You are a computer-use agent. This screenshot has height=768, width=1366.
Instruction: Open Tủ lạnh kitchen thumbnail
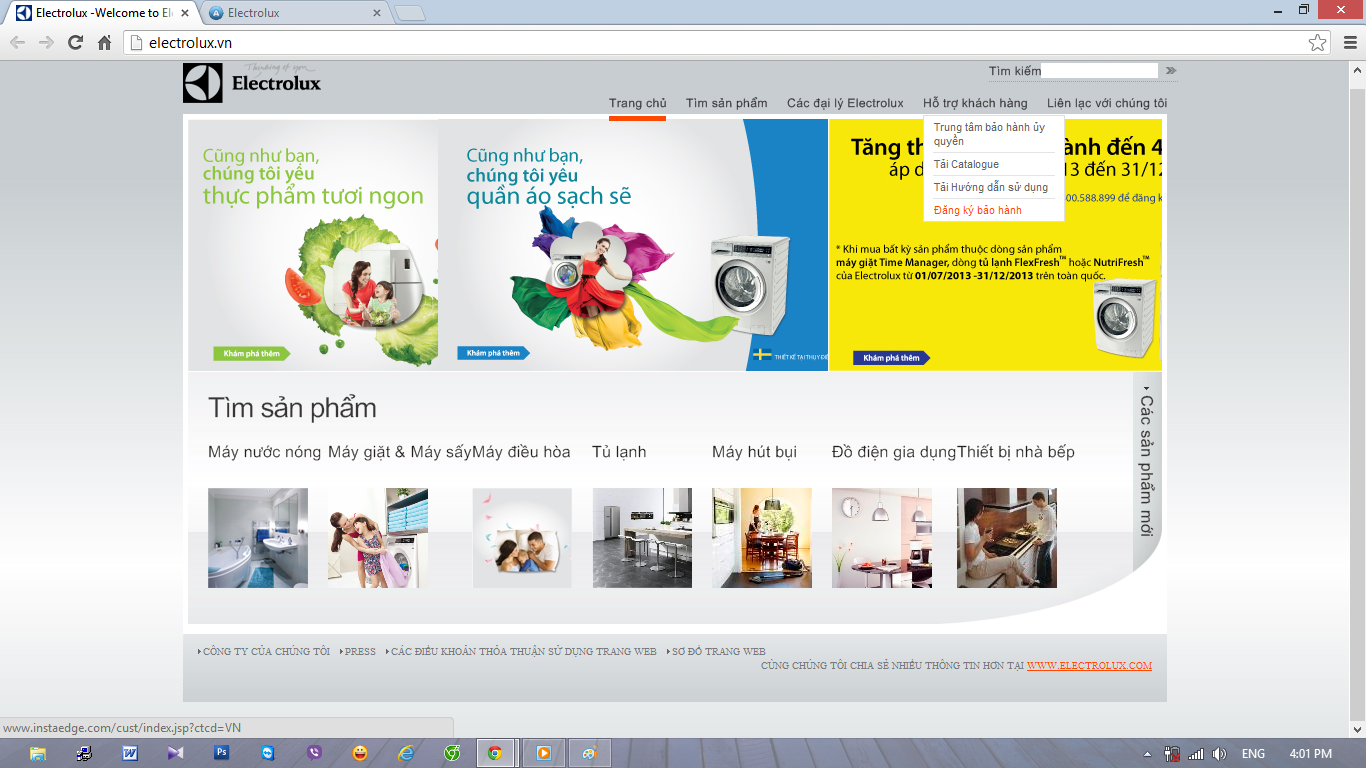pos(642,538)
